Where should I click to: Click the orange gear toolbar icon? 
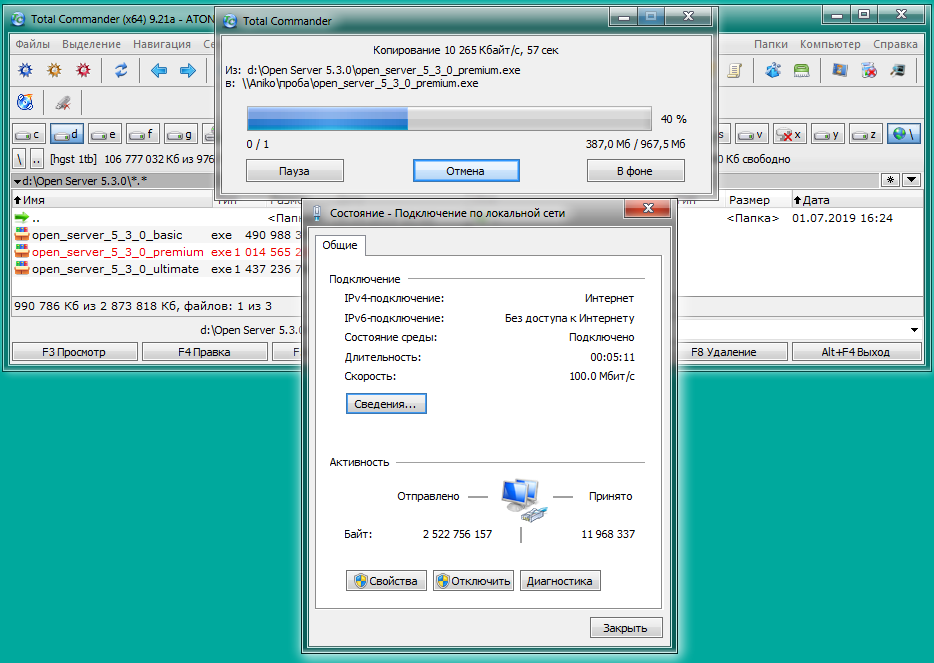54,70
